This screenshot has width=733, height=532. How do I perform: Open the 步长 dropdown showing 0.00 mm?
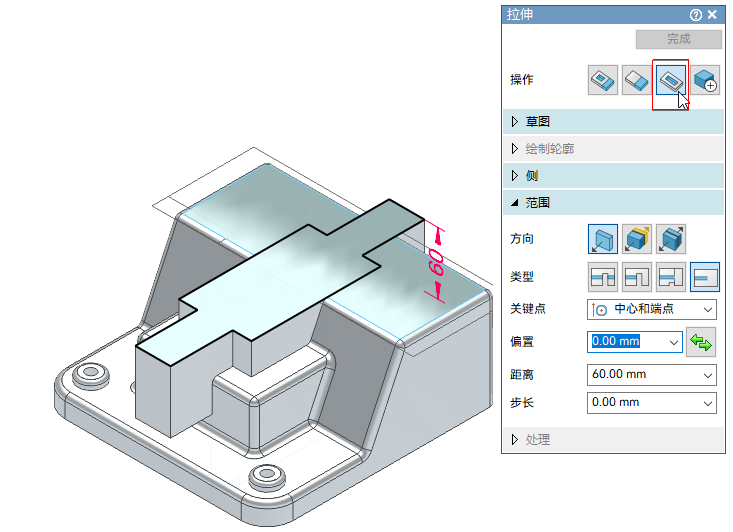pos(652,403)
